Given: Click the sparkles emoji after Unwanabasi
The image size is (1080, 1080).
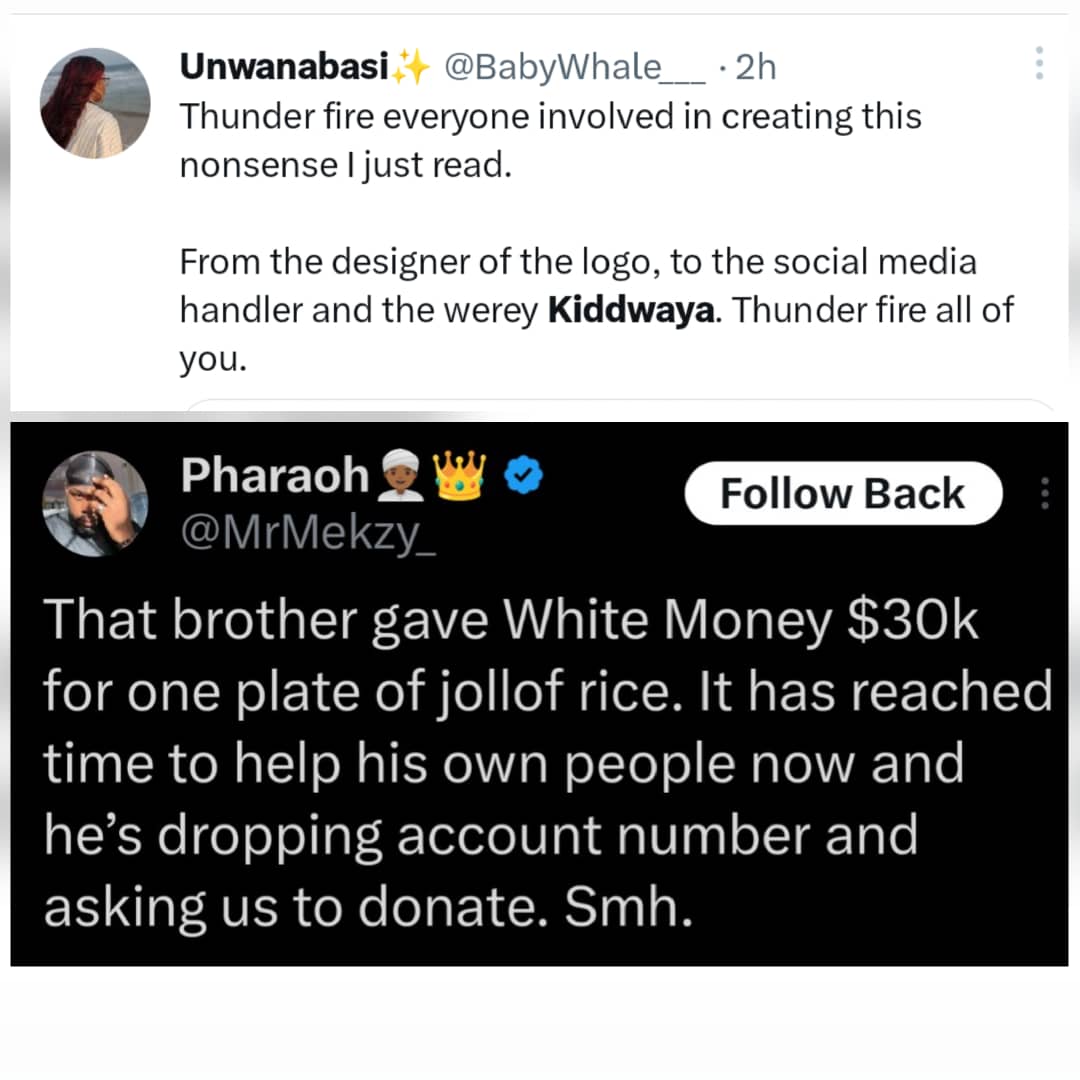Looking at the screenshot, I should pyautogui.click(x=410, y=68).
